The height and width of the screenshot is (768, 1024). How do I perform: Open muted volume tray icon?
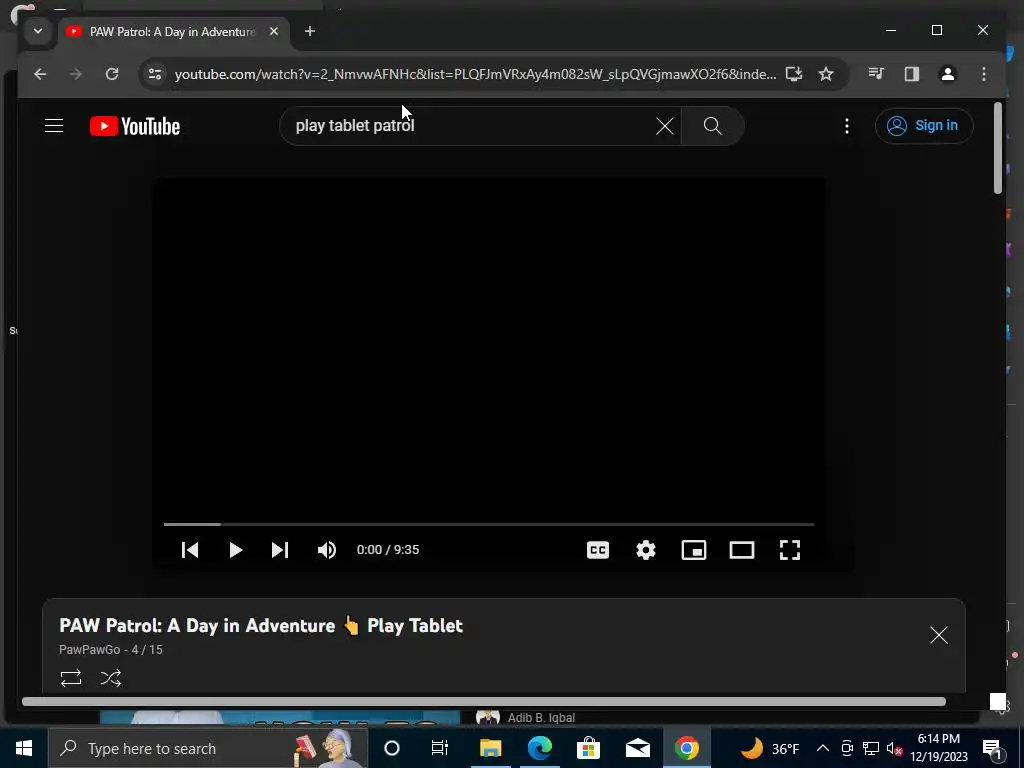tap(894, 748)
